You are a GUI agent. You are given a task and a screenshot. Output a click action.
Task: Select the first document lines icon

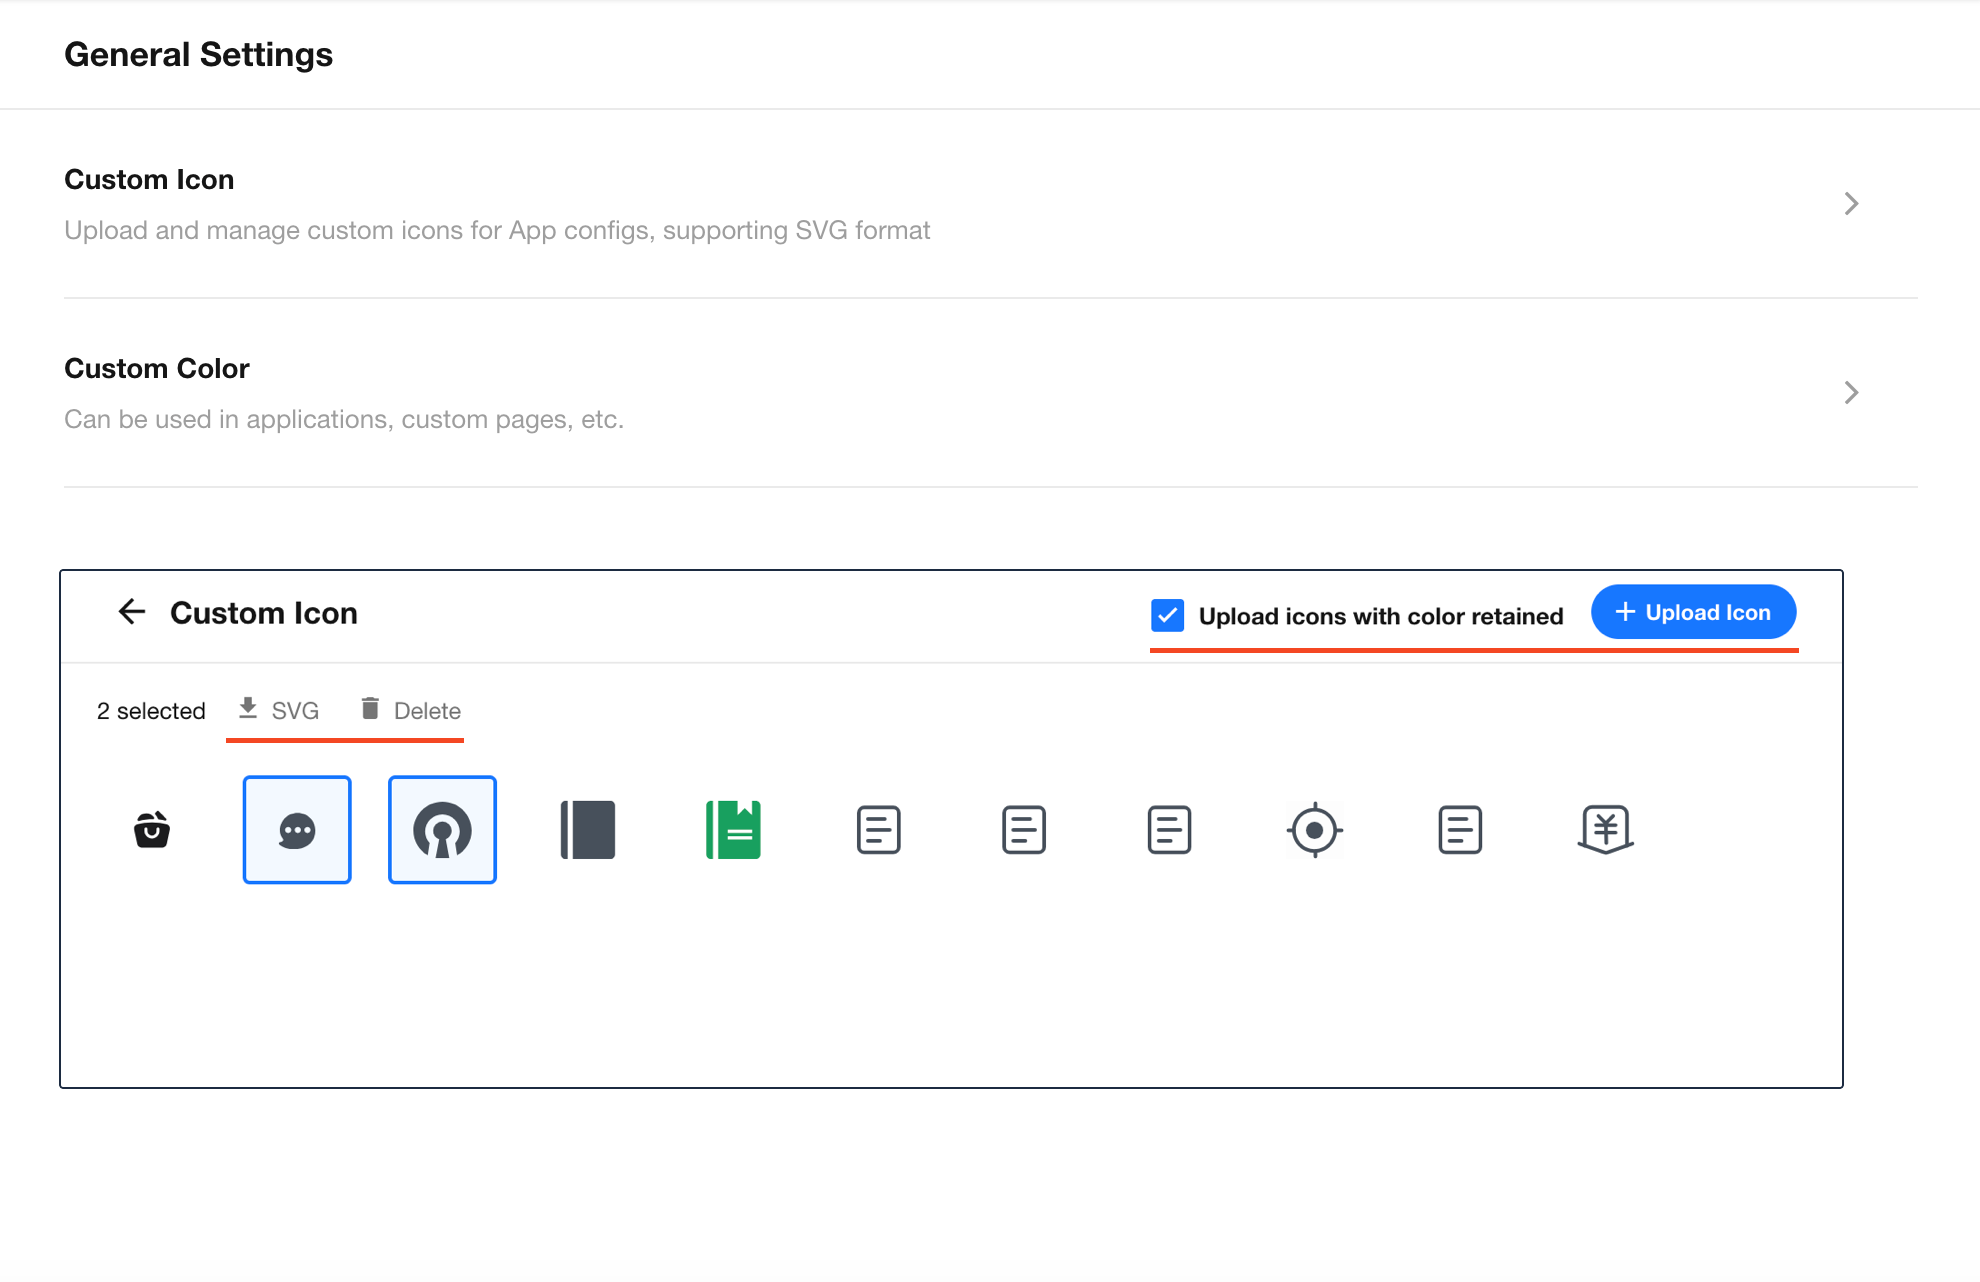879,830
